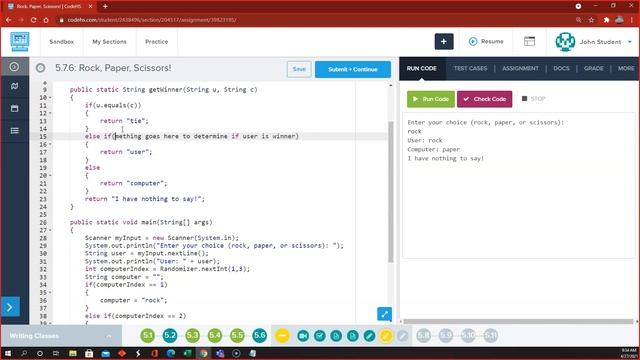This screenshot has width=640, height=360.
Task: Go to lesson 5.8 bubble
Action: click(424, 336)
